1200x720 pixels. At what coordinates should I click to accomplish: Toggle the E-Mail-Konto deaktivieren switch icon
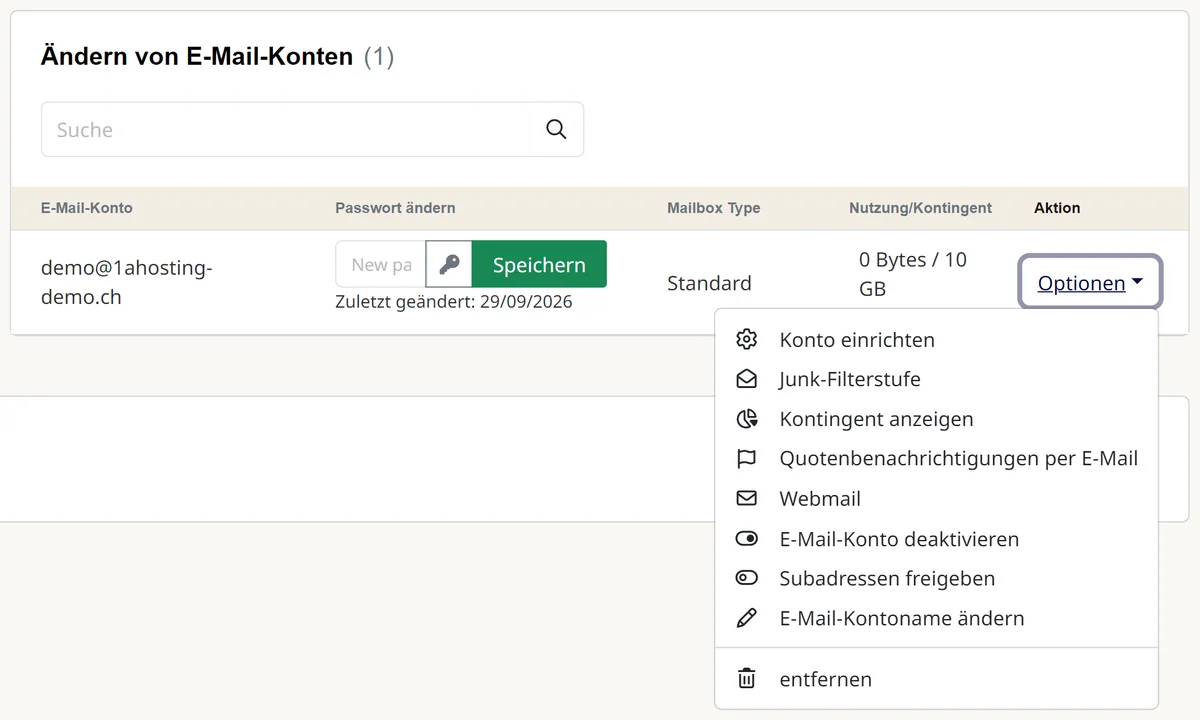point(746,539)
